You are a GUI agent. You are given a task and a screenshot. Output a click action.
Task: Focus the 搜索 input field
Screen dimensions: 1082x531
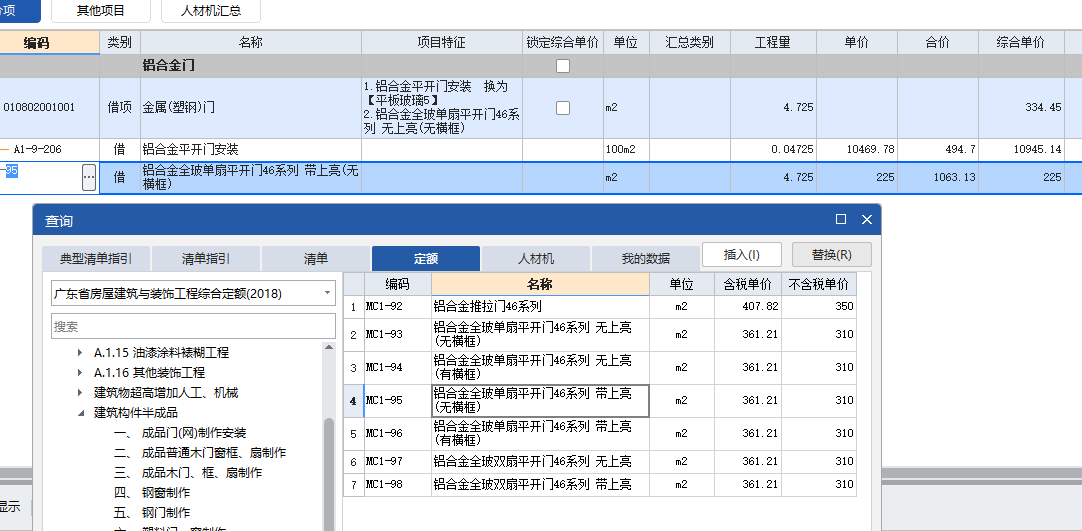pos(193,326)
